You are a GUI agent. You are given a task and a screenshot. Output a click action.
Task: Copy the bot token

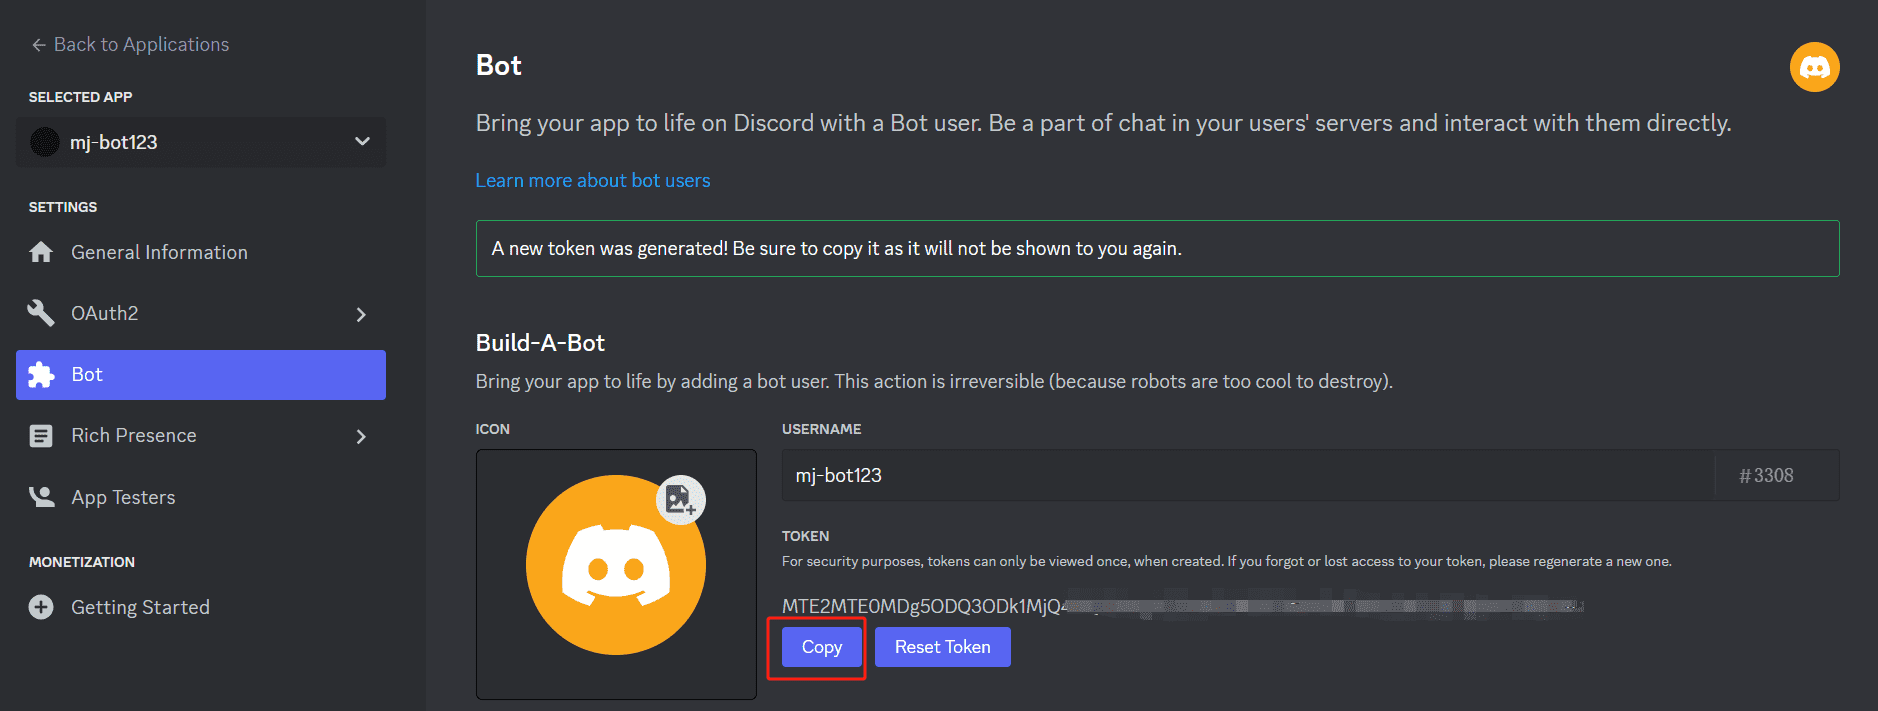point(822,647)
